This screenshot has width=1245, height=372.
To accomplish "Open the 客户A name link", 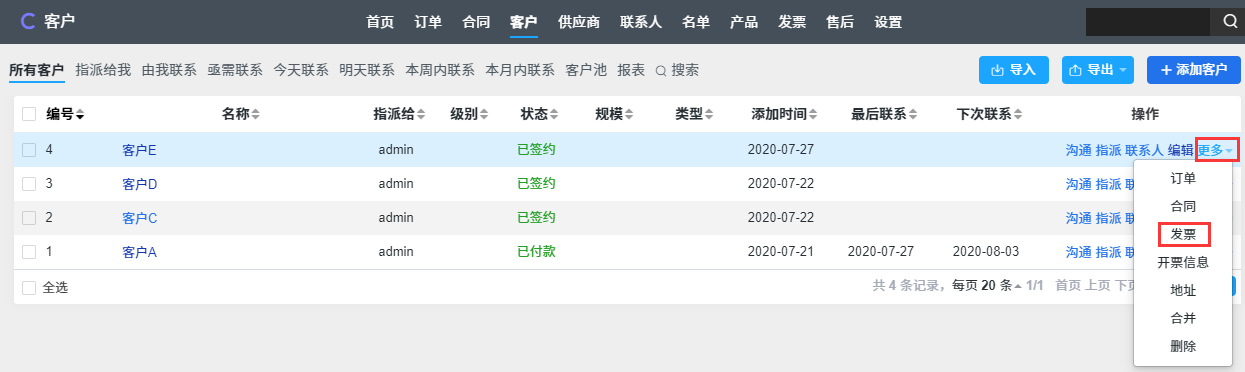I will point(139,252).
